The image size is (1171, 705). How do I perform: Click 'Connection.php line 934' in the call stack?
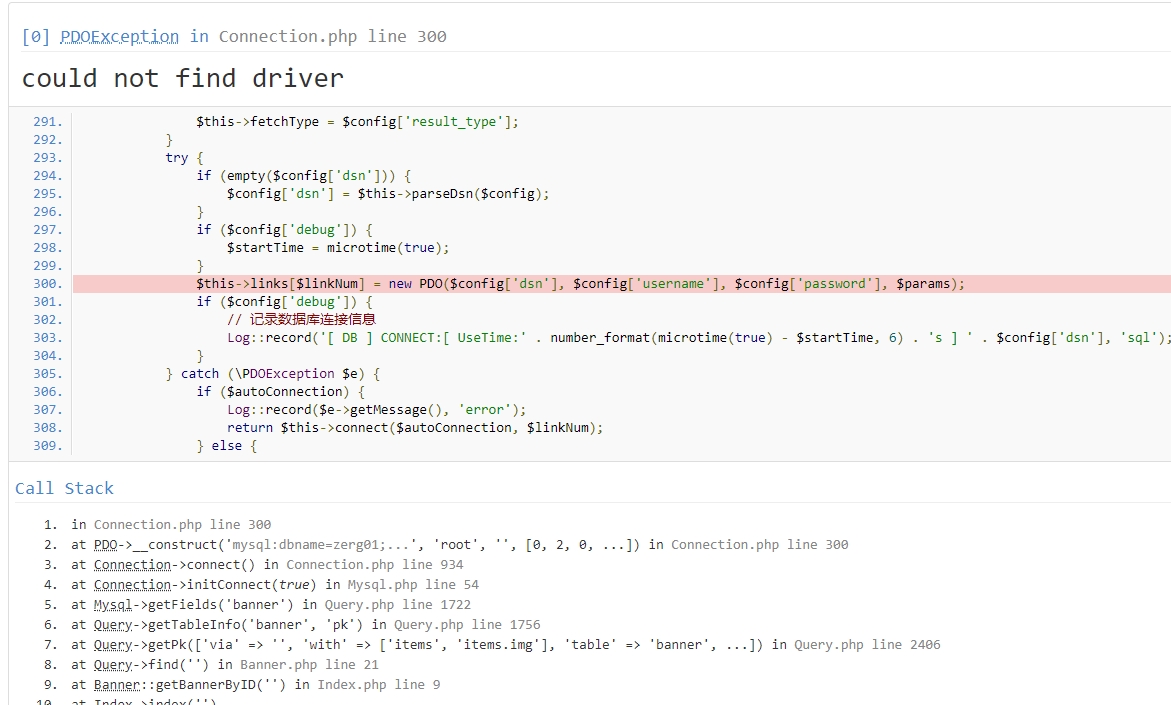tap(374, 565)
